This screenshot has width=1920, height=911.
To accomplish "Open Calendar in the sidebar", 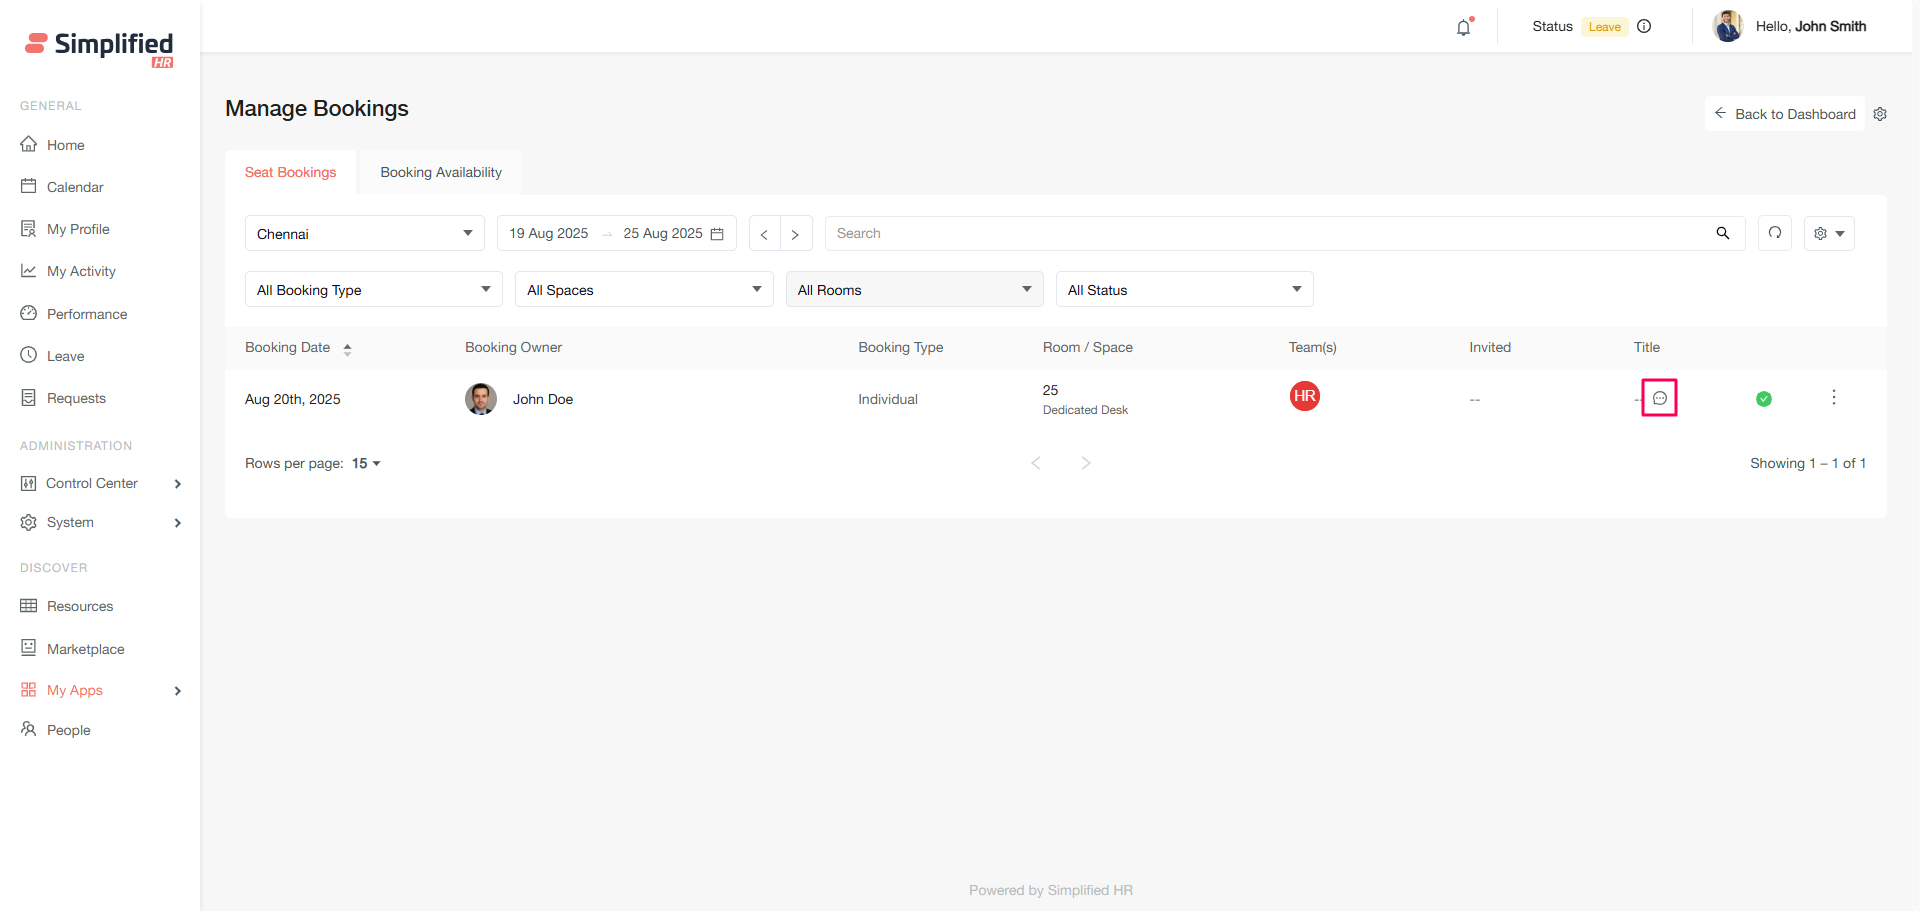I will coord(75,187).
